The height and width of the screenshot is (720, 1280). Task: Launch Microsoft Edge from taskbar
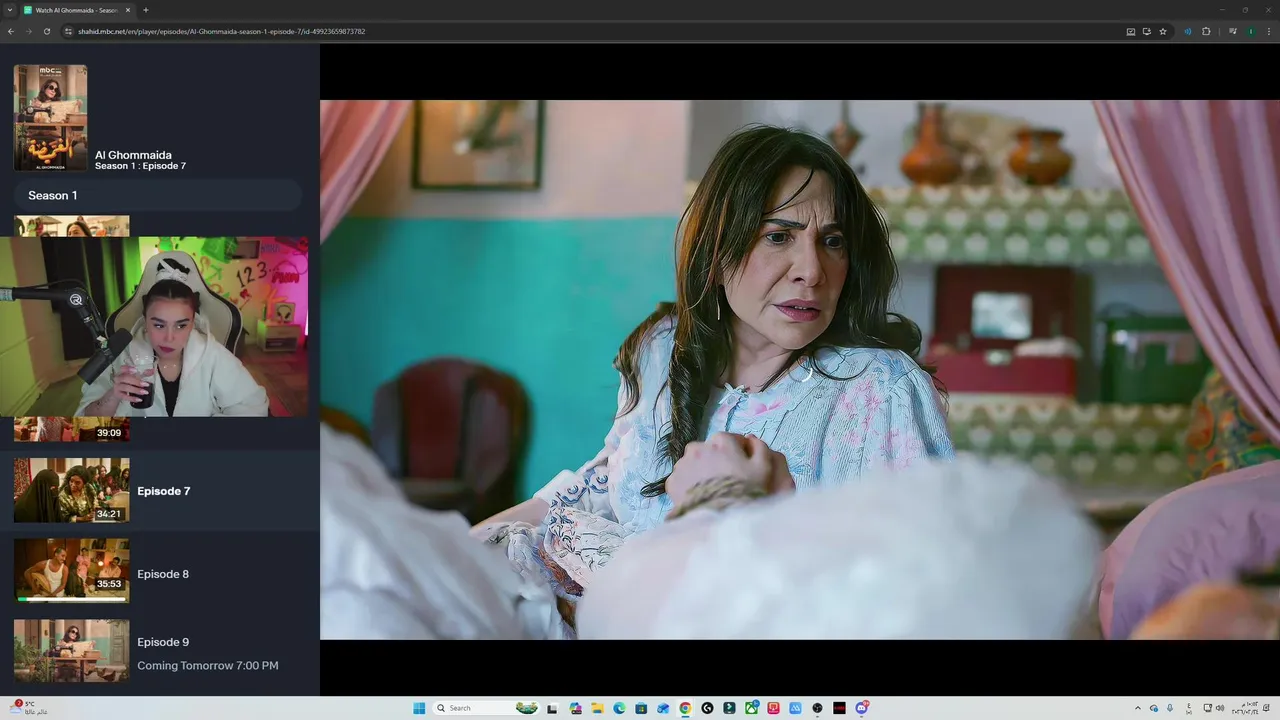(619, 708)
